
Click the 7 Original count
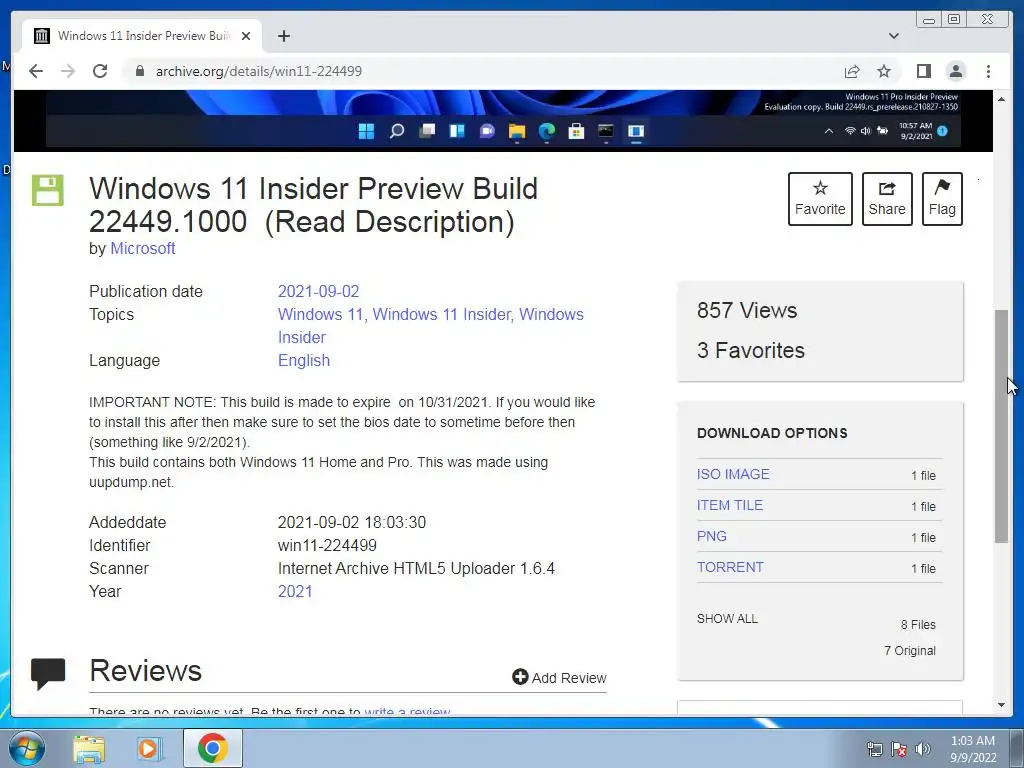[910, 650]
